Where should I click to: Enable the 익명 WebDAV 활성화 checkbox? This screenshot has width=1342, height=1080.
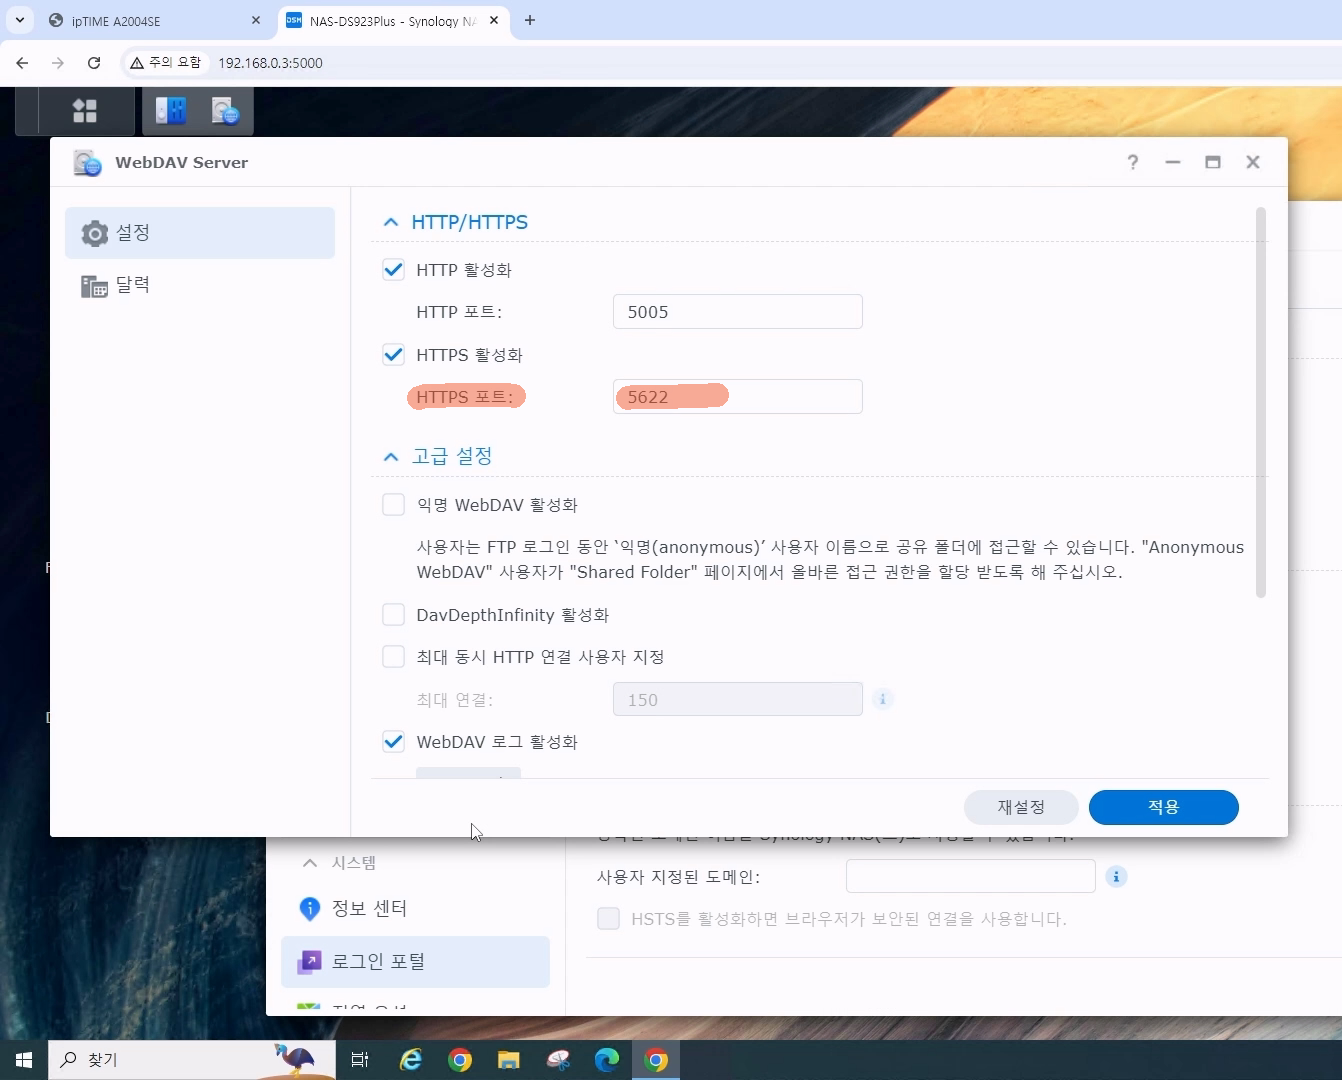pyautogui.click(x=394, y=505)
